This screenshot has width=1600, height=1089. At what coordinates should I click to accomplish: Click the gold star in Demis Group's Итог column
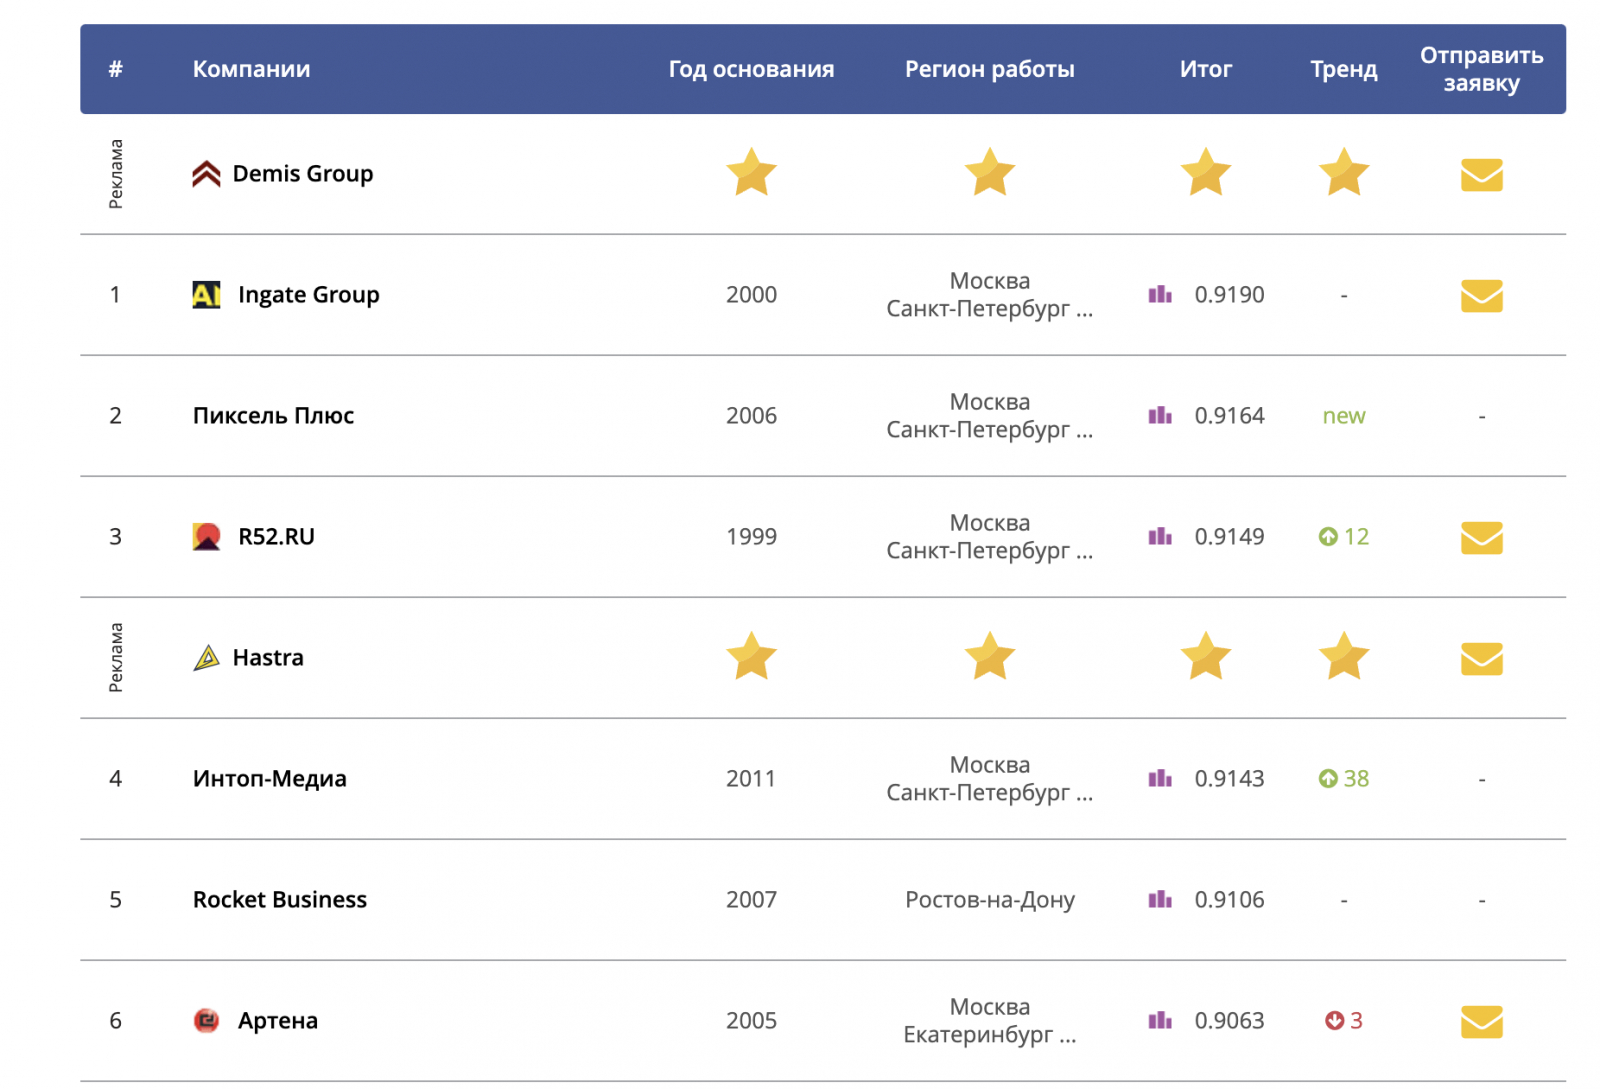tap(1205, 173)
